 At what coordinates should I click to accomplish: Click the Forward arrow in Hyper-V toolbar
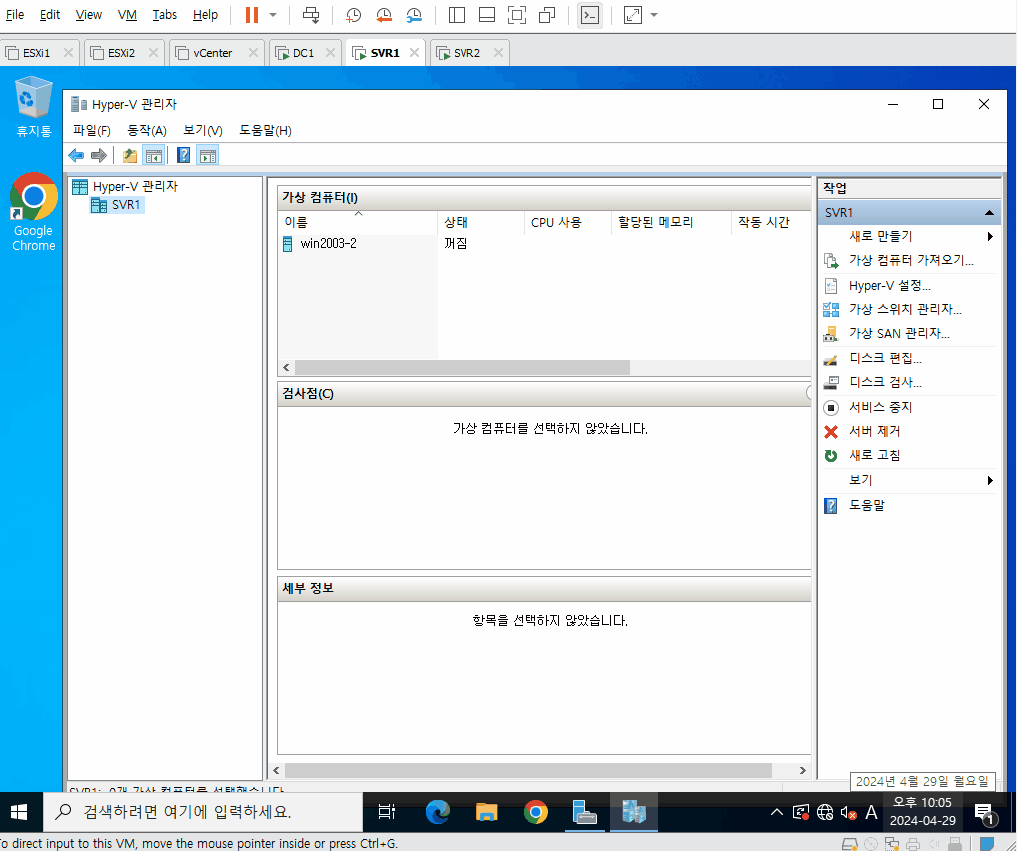(x=99, y=156)
